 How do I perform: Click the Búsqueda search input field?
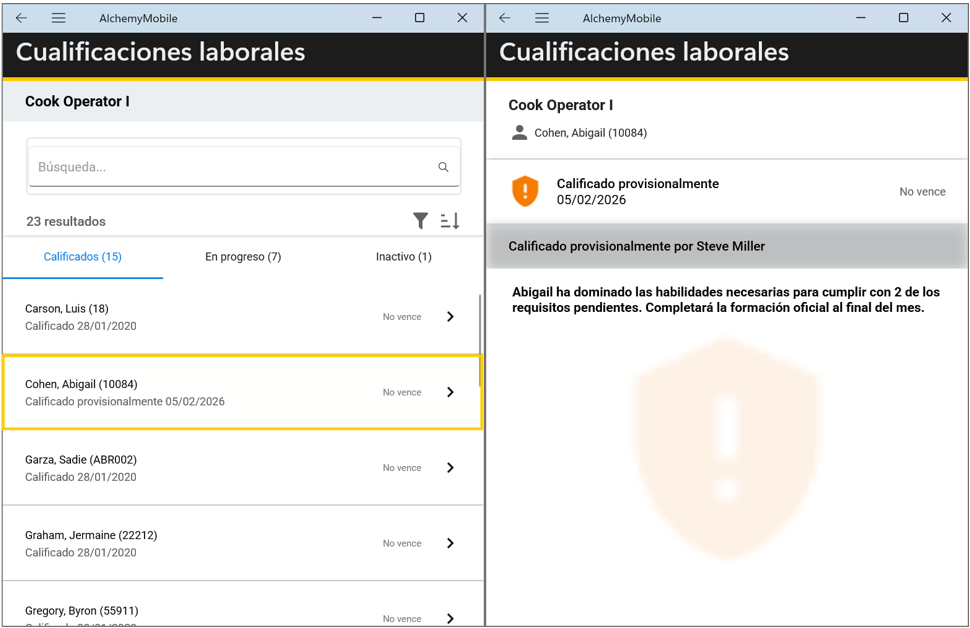click(230, 167)
